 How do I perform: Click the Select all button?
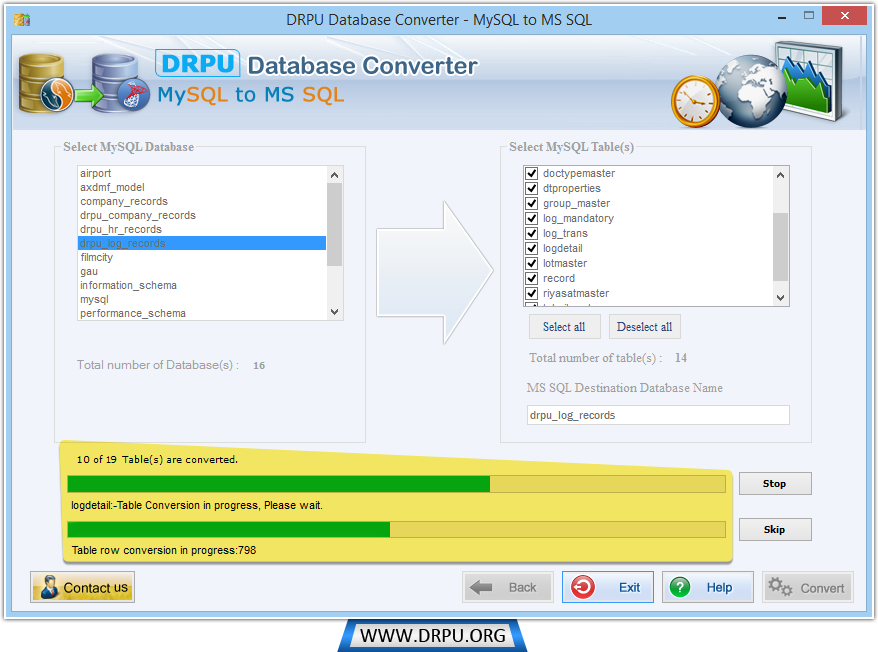click(564, 327)
